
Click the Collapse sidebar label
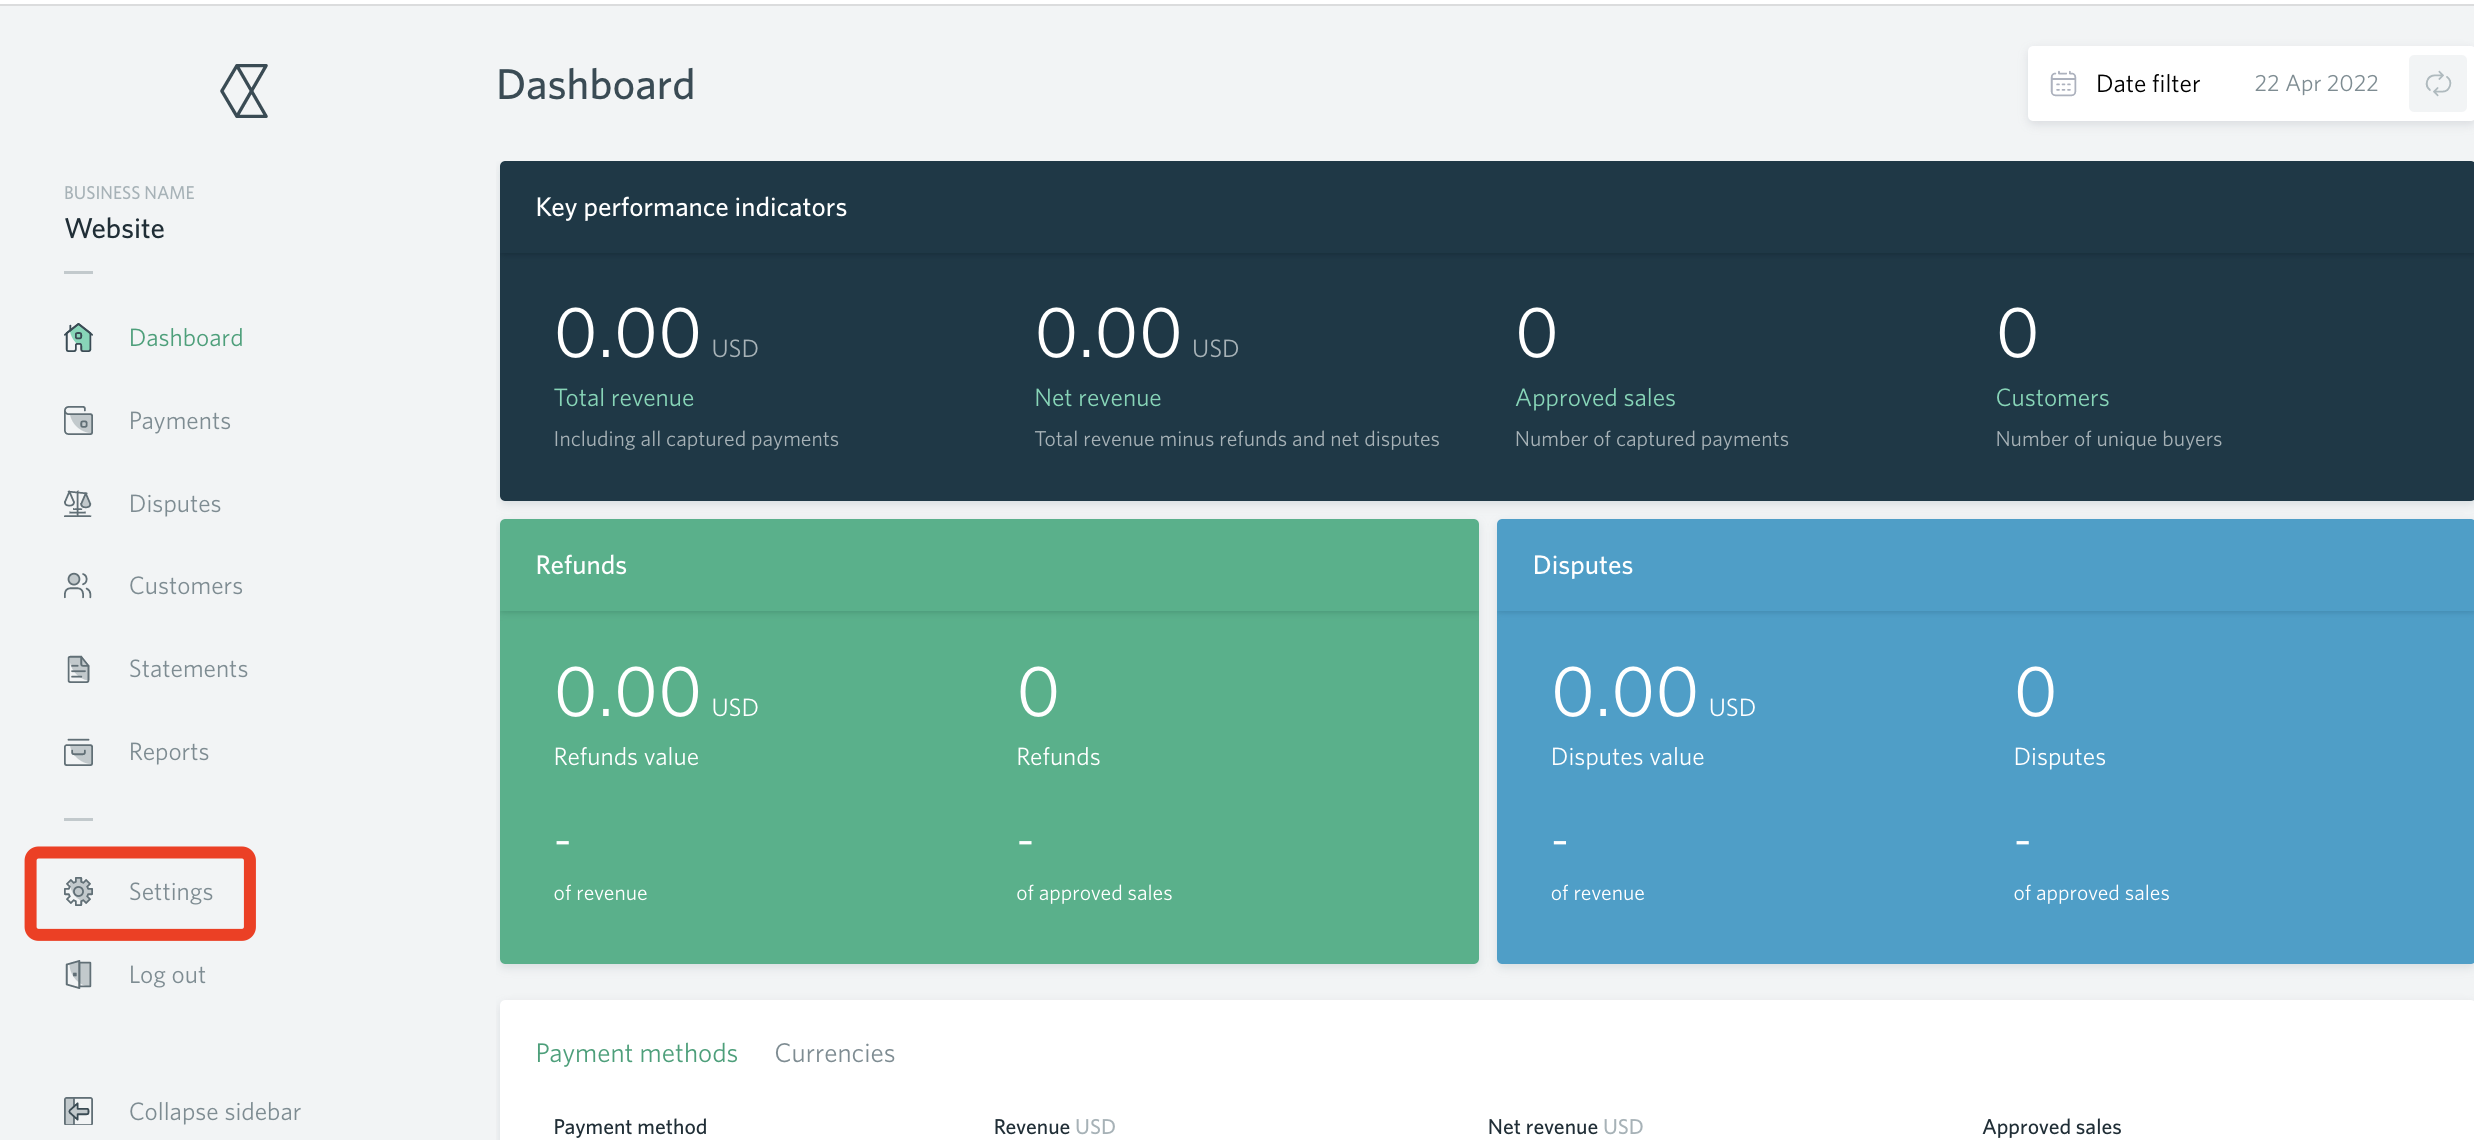214,1112
